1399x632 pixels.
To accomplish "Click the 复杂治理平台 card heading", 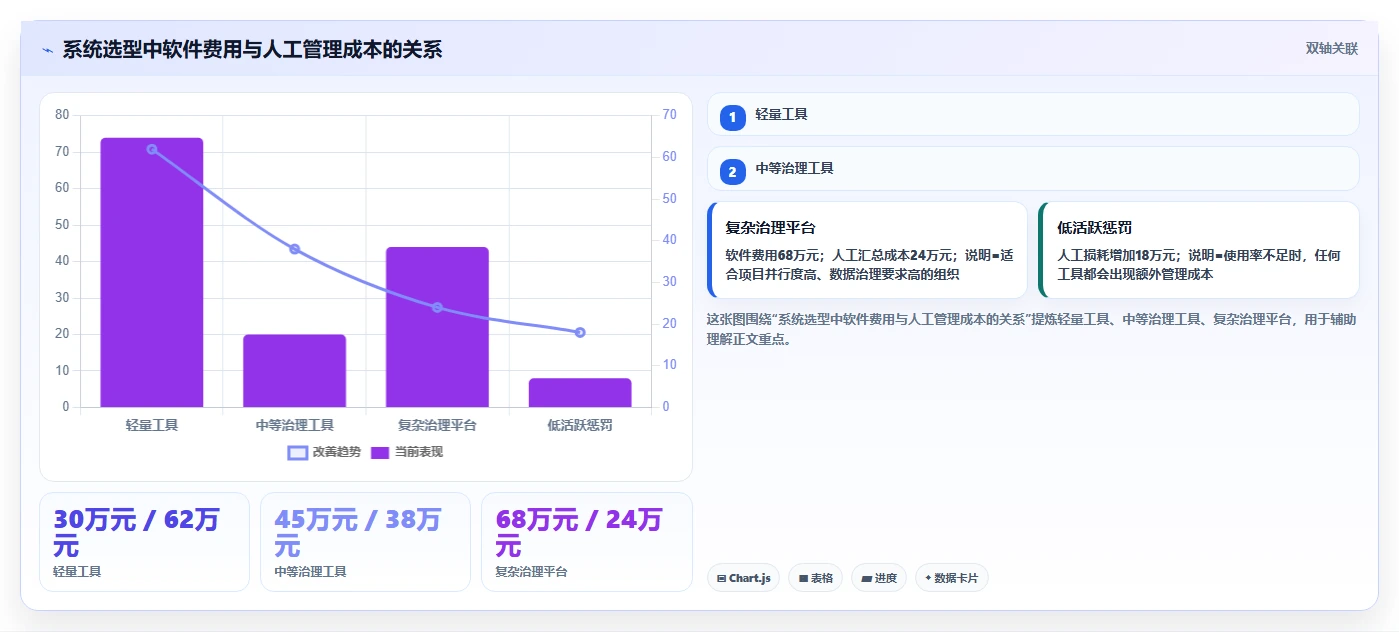I will 770,228.
